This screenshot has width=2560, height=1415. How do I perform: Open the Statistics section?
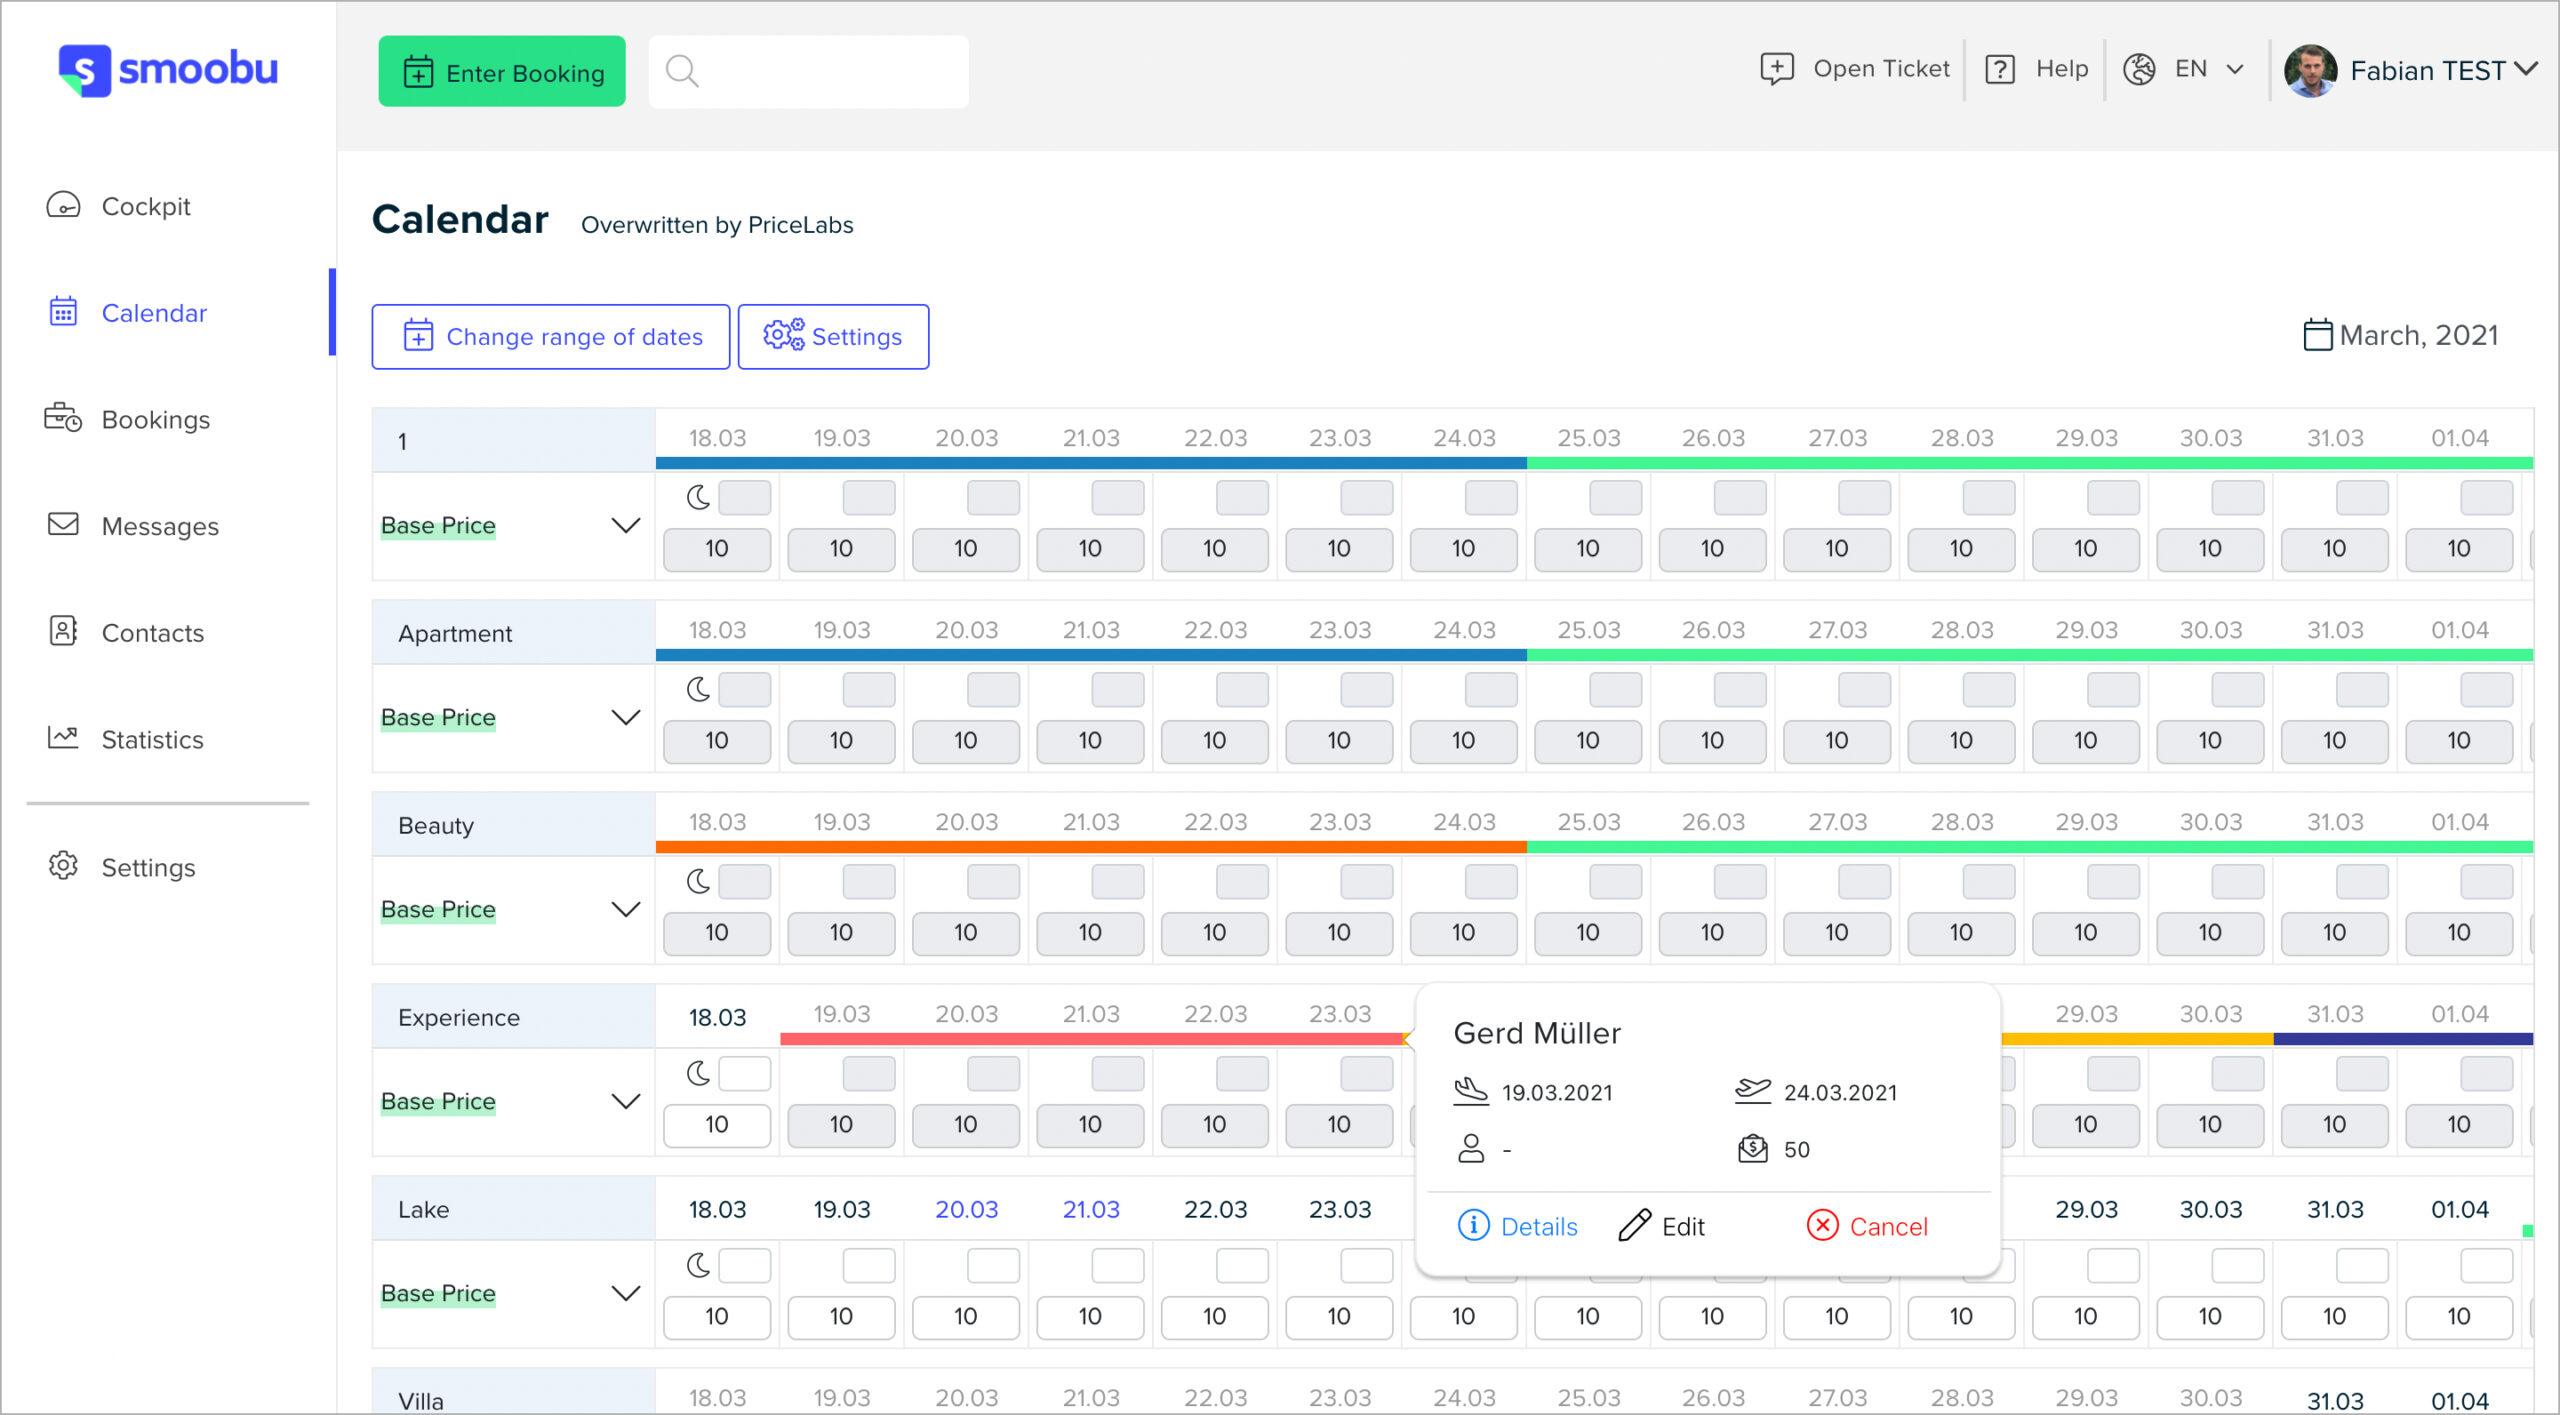point(152,739)
